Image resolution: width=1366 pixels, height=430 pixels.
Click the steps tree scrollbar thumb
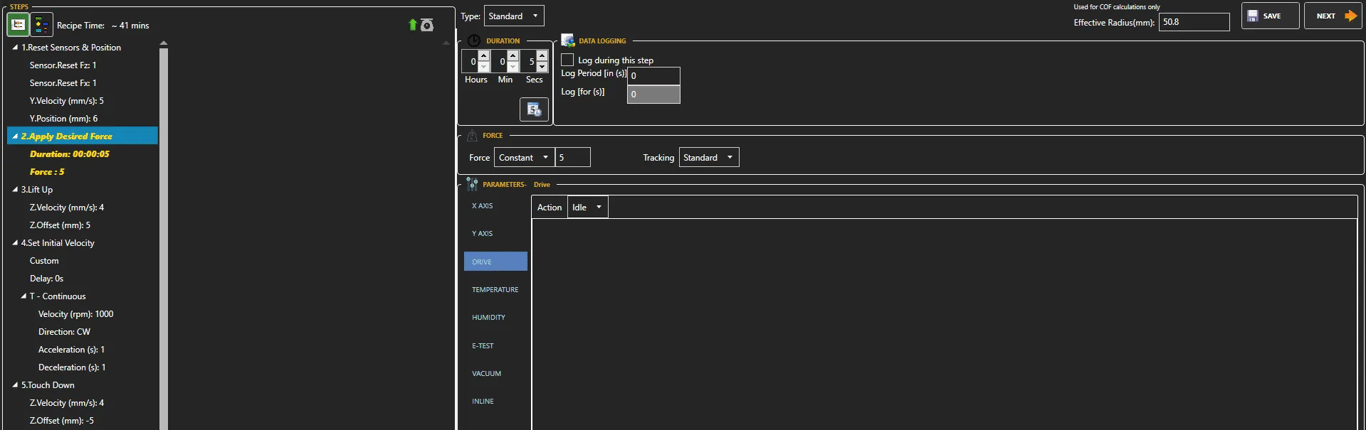[x=163, y=240]
